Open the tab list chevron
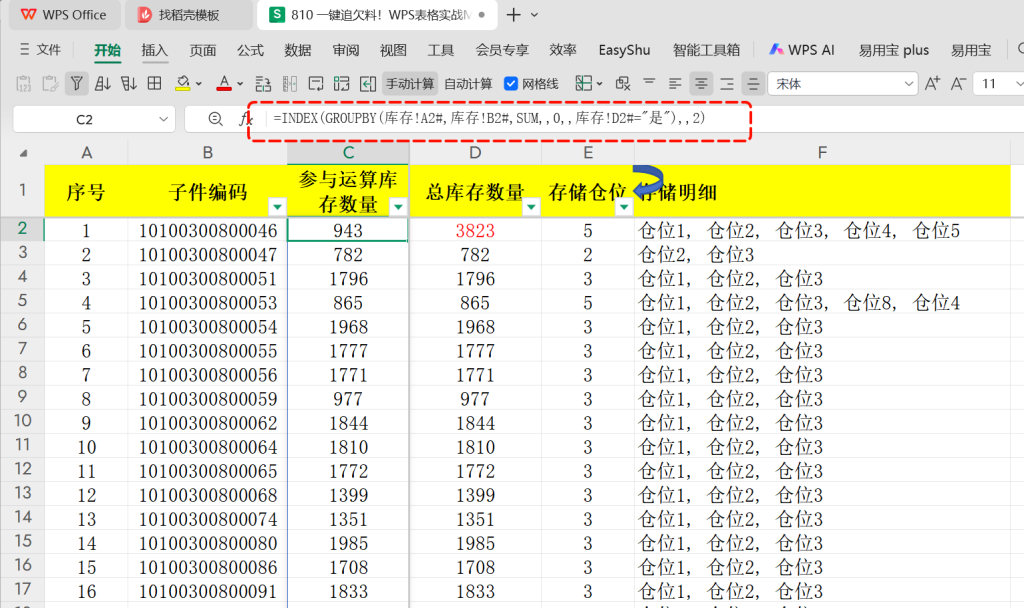Image resolution: width=1024 pixels, height=608 pixels. (x=534, y=15)
